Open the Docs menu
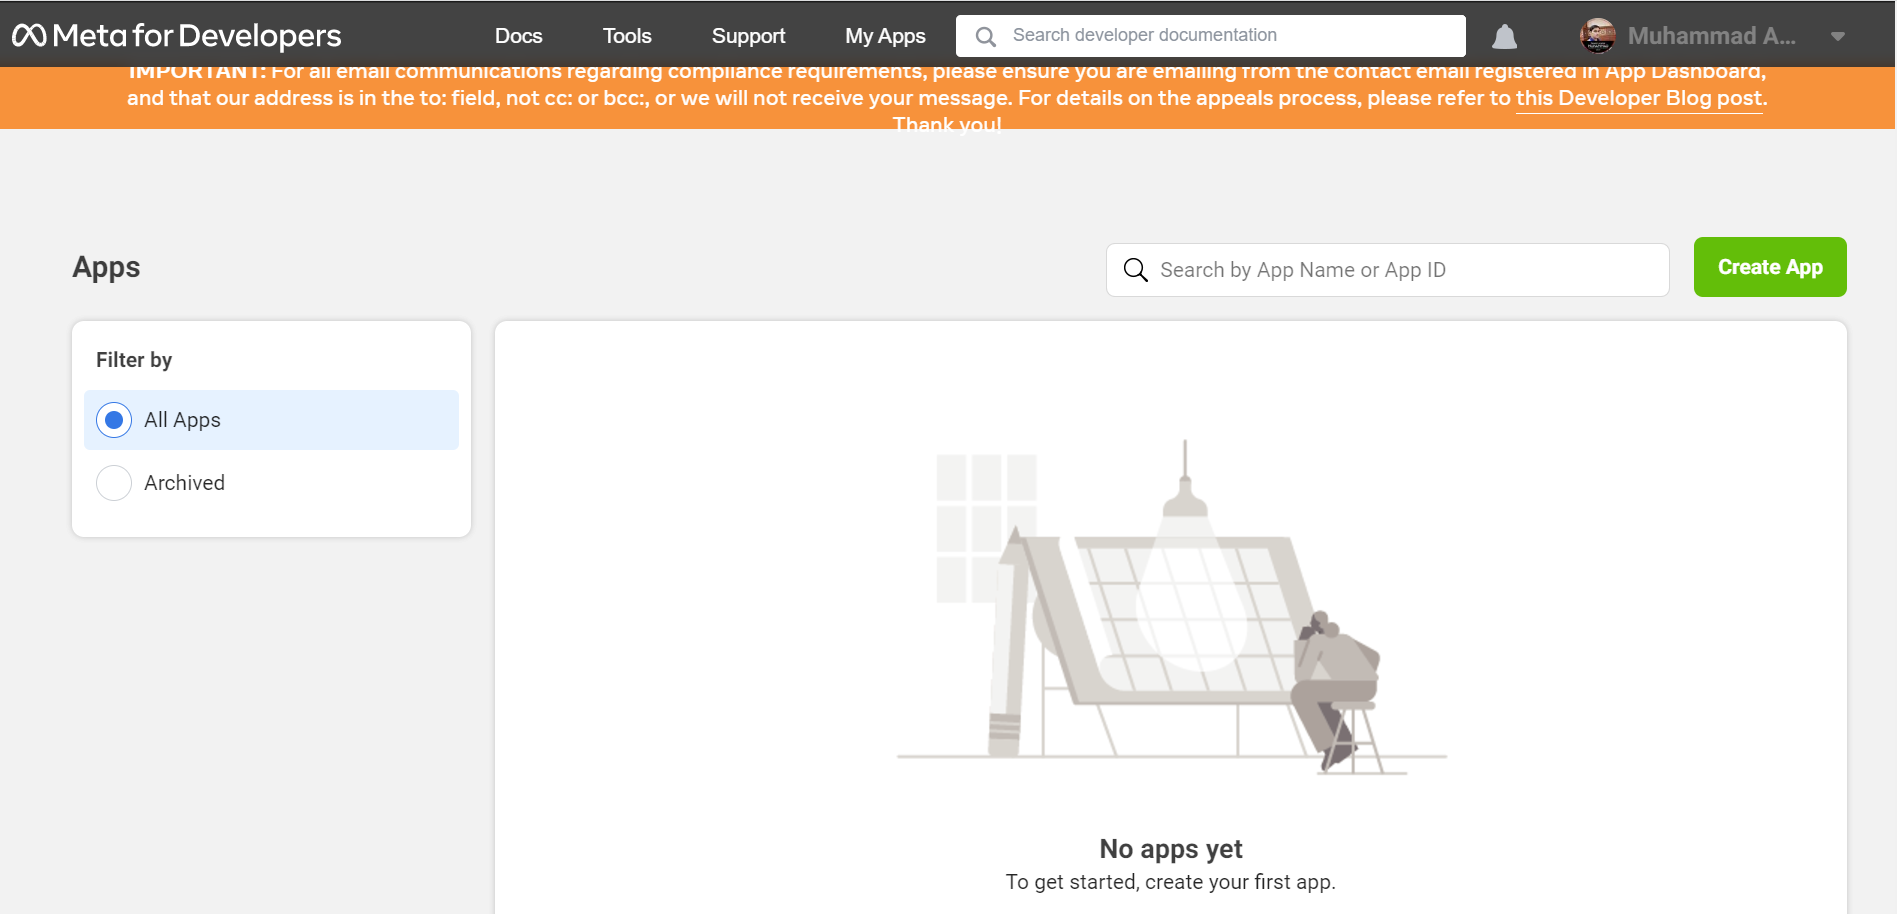 pos(518,36)
